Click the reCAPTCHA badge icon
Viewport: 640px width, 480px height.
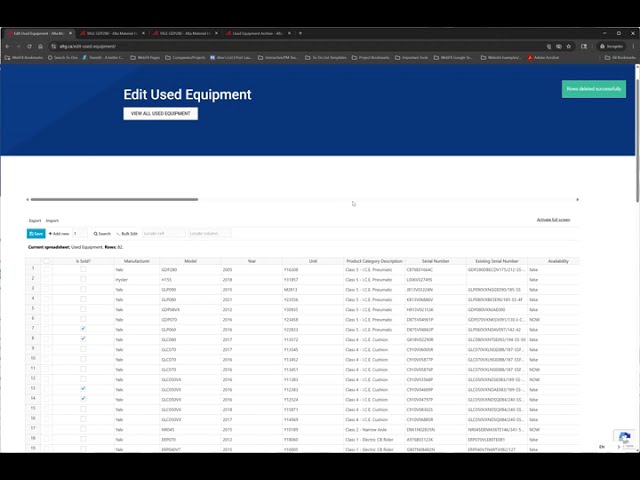point(624,440)
